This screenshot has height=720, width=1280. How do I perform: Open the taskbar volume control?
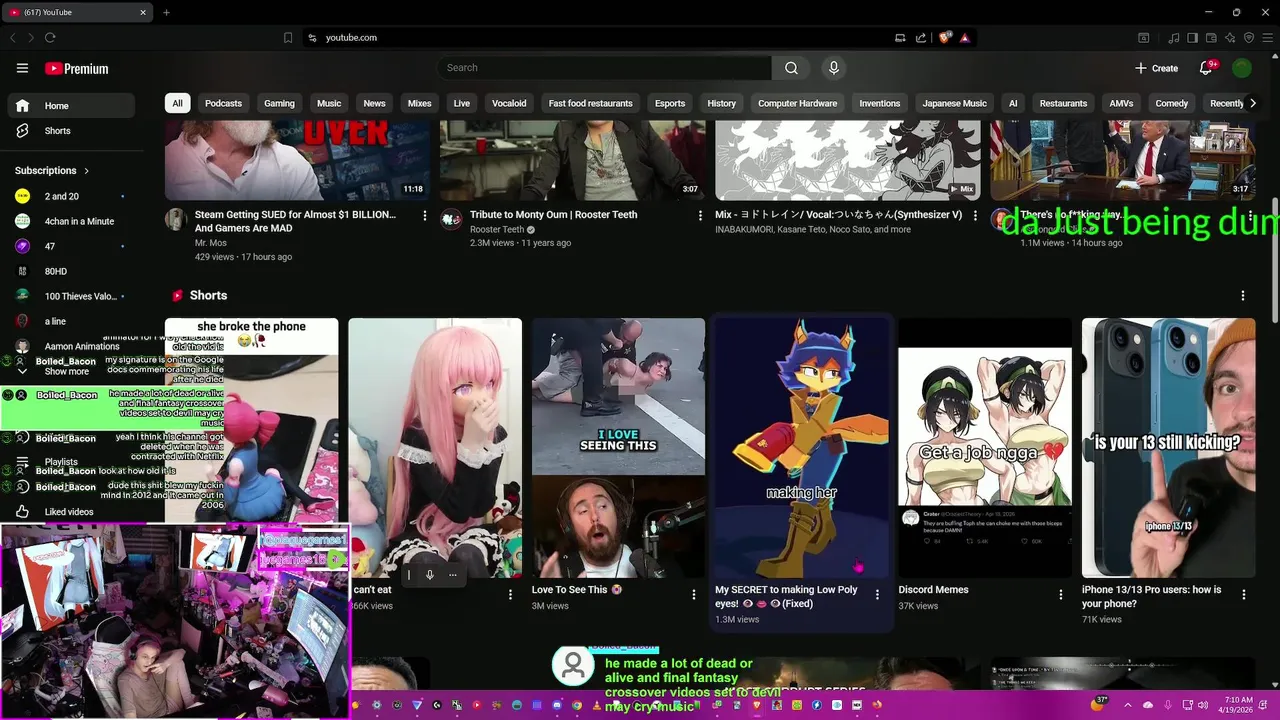pos(1202,705)
